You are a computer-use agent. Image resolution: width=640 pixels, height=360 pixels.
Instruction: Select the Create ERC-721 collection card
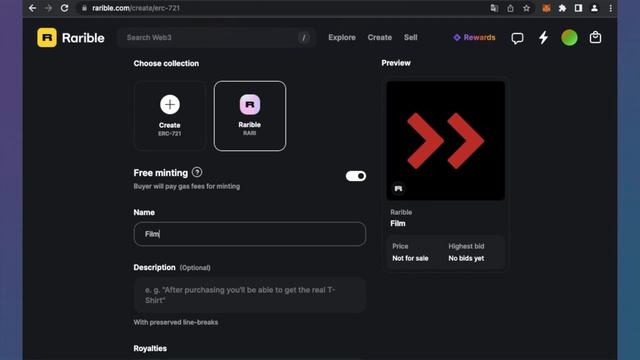(x=170, y=116)
